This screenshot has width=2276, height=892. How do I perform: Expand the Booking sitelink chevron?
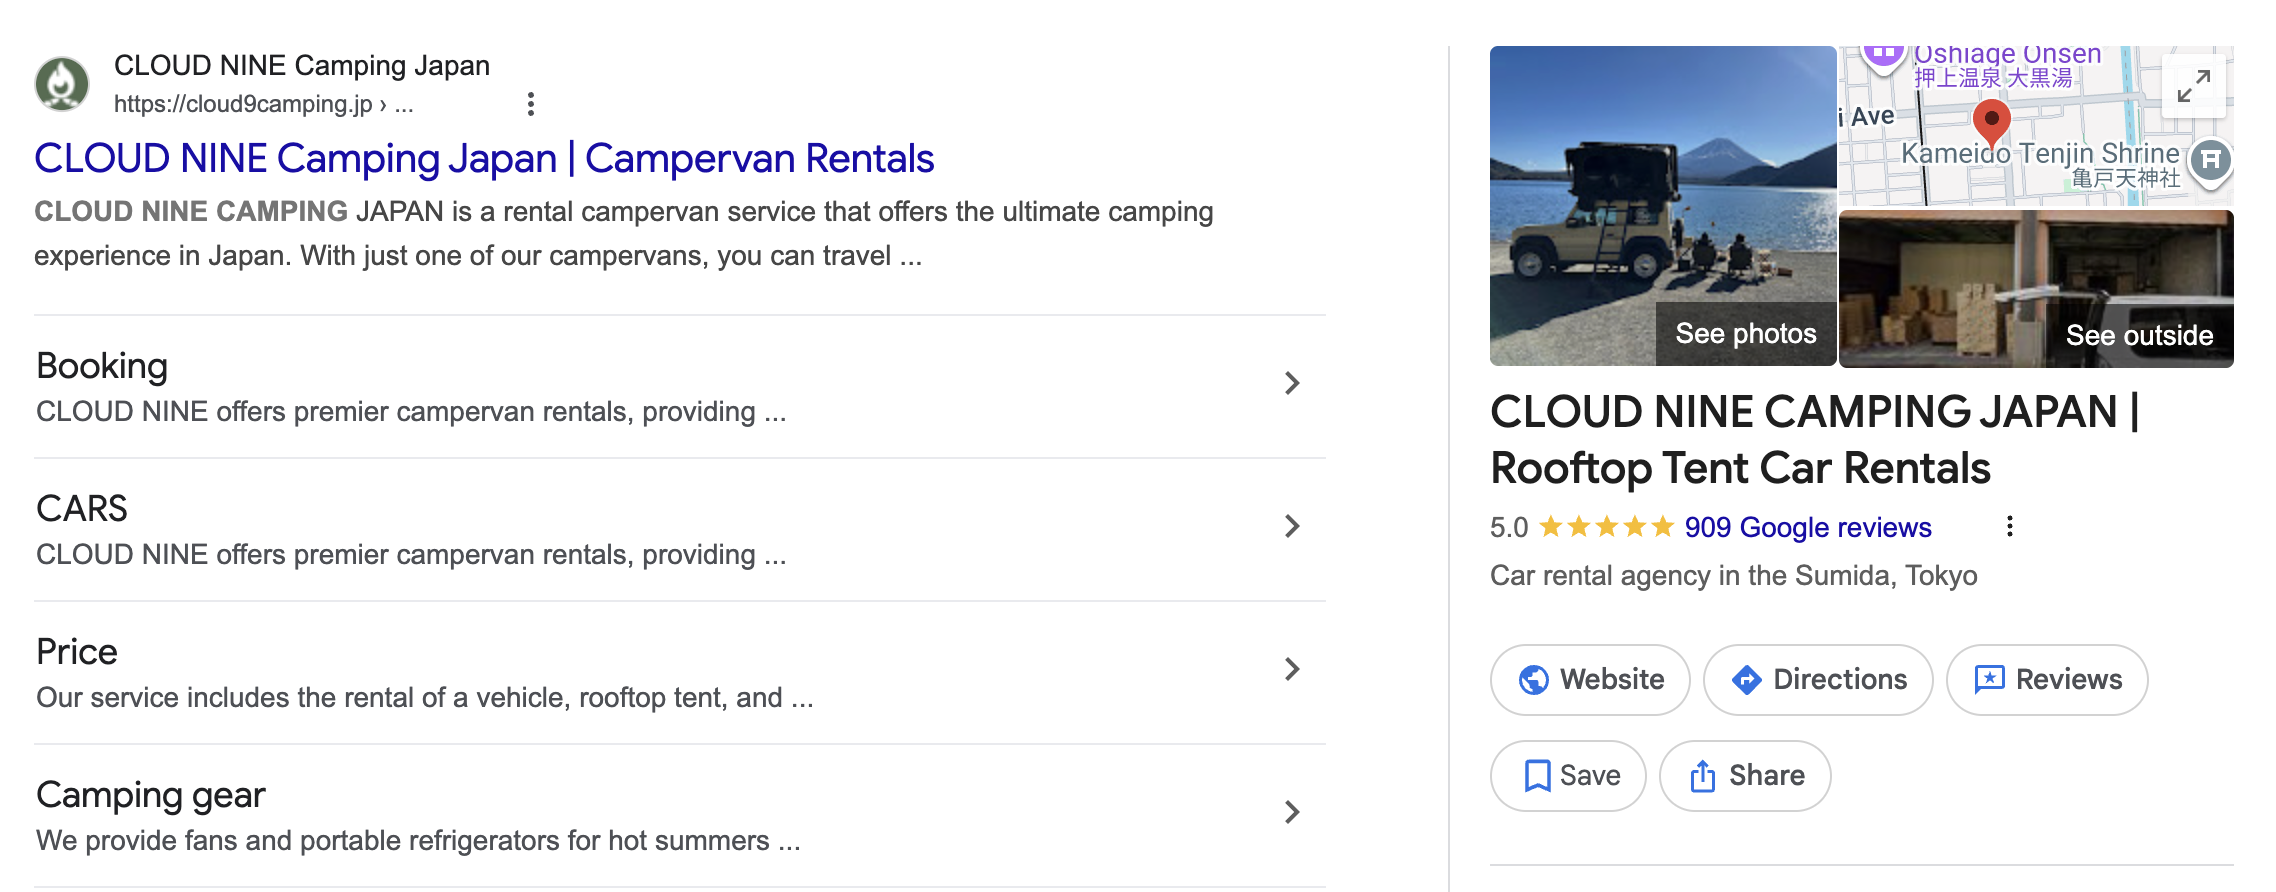1291,384
